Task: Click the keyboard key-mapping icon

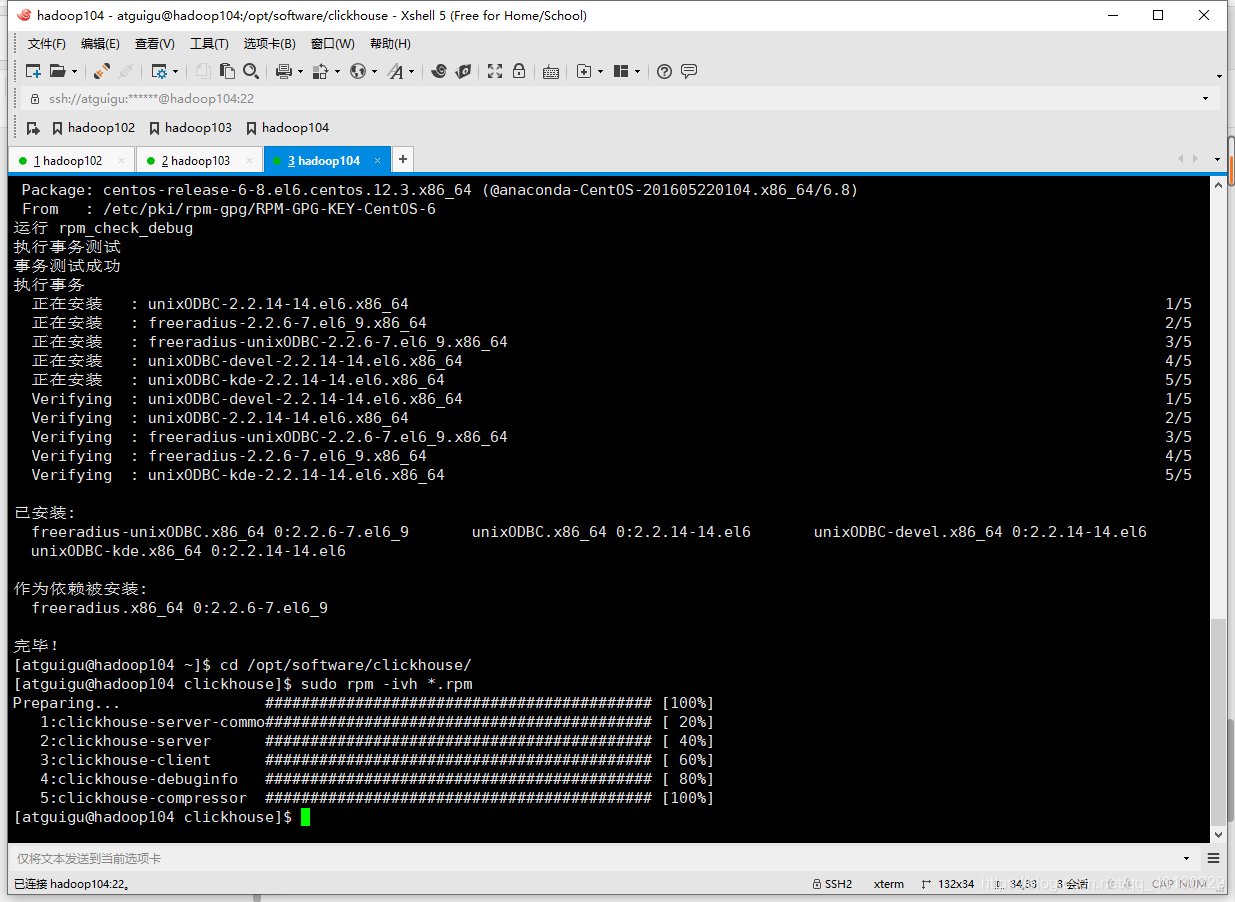Action: pyautogui.click(x=551, y=71)
